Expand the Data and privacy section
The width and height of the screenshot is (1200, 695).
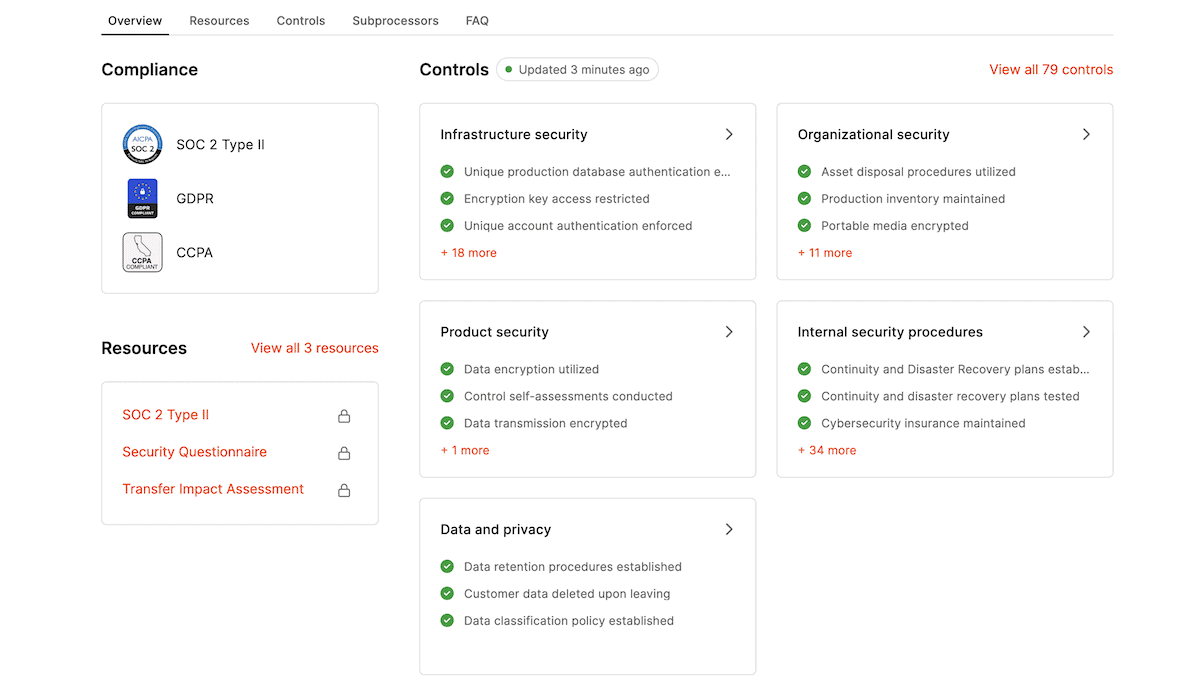coord(729,529)
